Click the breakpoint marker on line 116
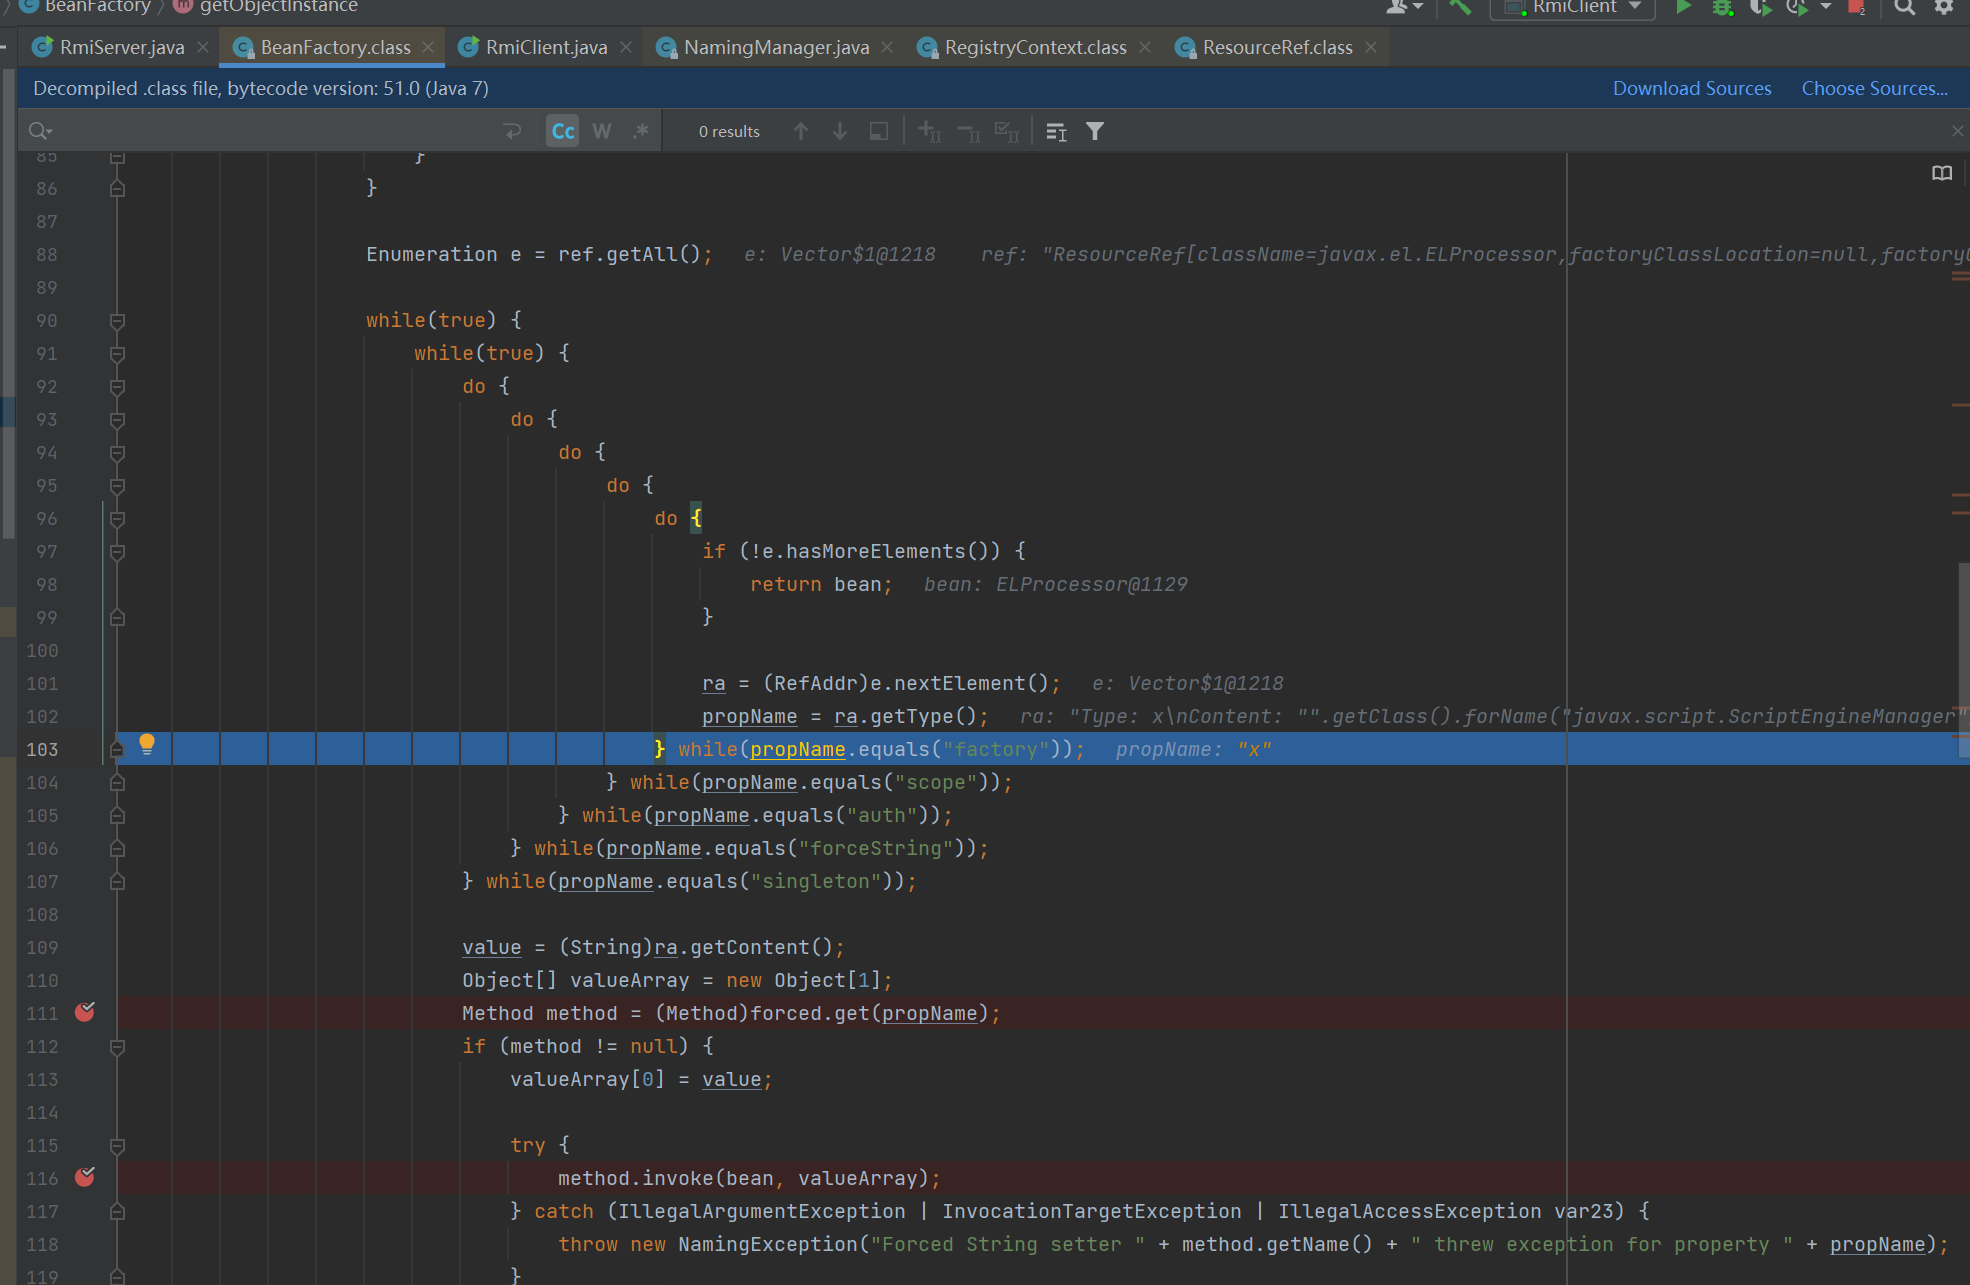Viewport: 1970px width, 1285px height. (x=85, y=1177)
